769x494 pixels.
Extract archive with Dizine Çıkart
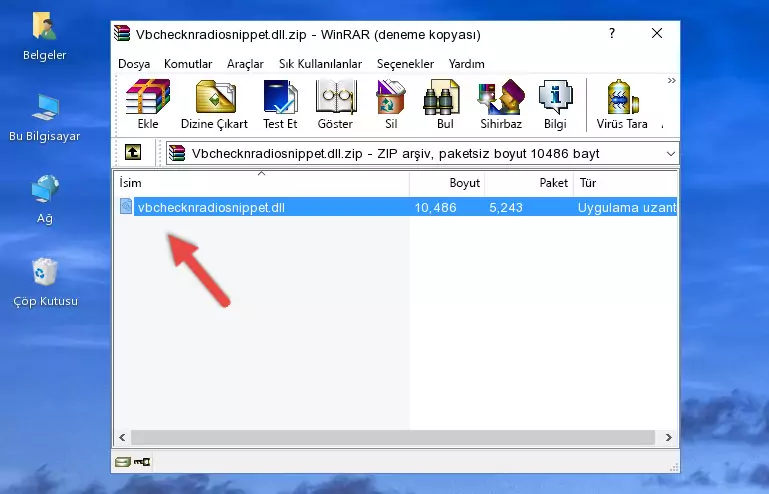215,104
